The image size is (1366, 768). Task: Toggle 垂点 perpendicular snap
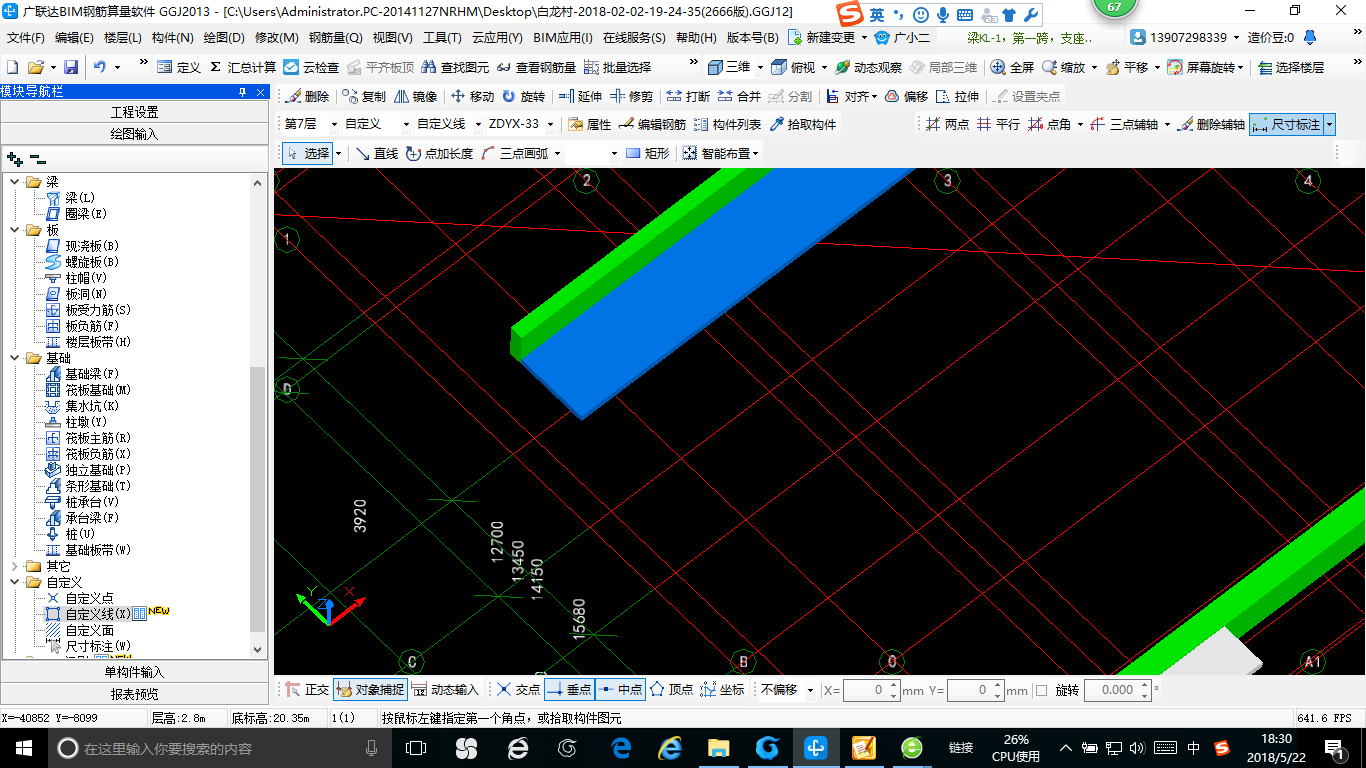coord(569,690)
